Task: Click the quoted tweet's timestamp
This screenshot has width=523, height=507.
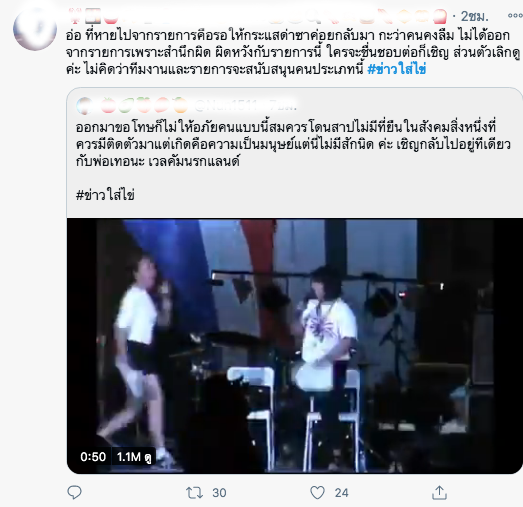Action: pos(282,106)
